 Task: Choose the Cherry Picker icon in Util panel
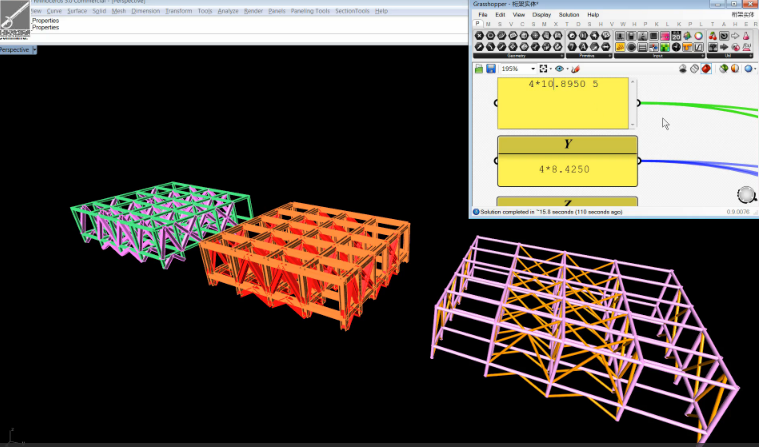coord(713,36)
